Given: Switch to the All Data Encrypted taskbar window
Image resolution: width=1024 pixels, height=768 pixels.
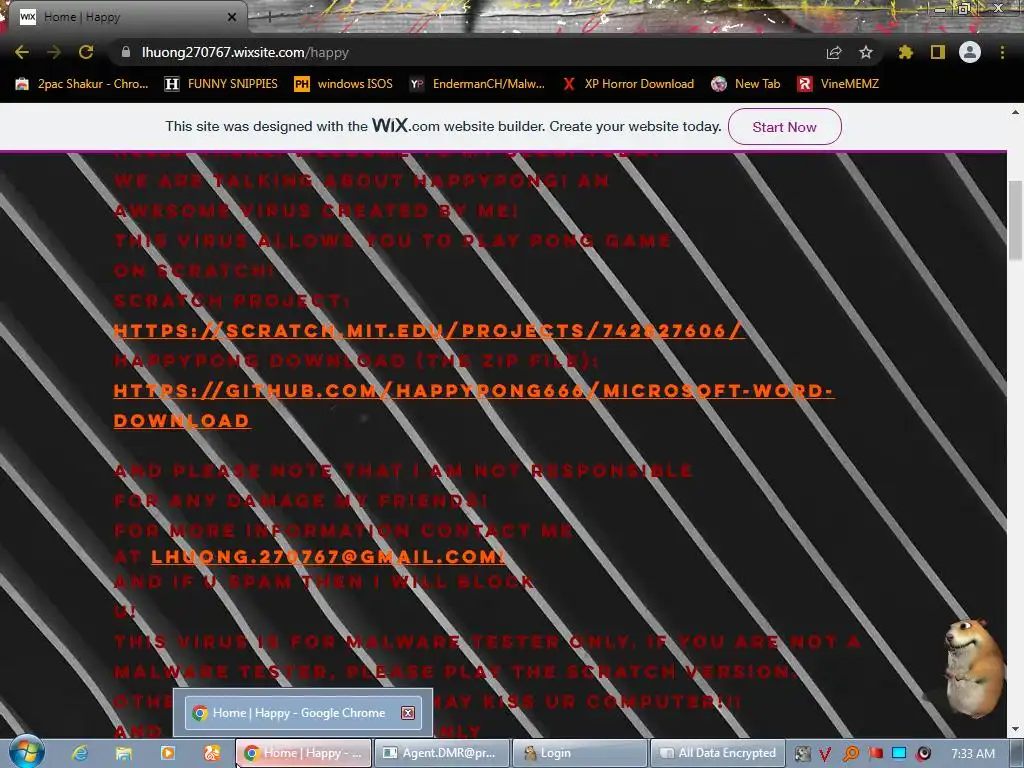Looking at the screenshot, I should pyautogui.click(x=717, y=753).
